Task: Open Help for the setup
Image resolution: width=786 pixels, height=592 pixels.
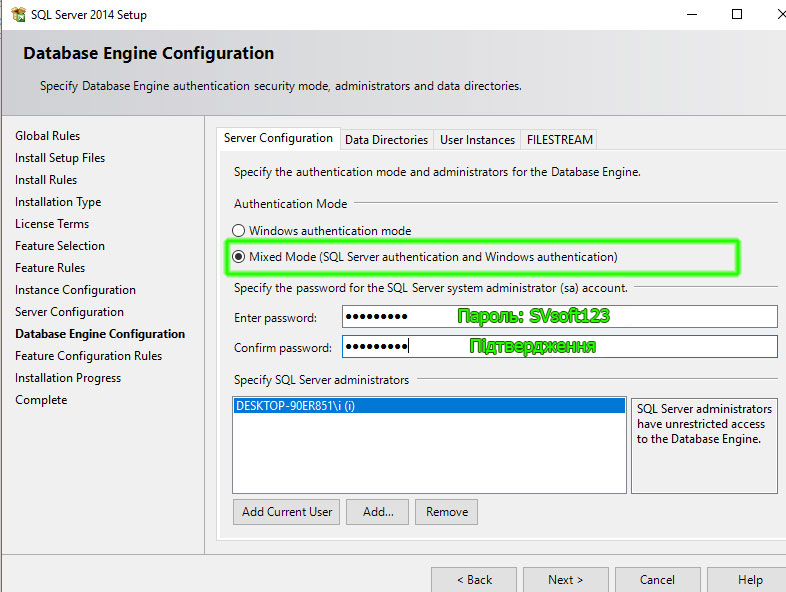Action: coord(749,580)
